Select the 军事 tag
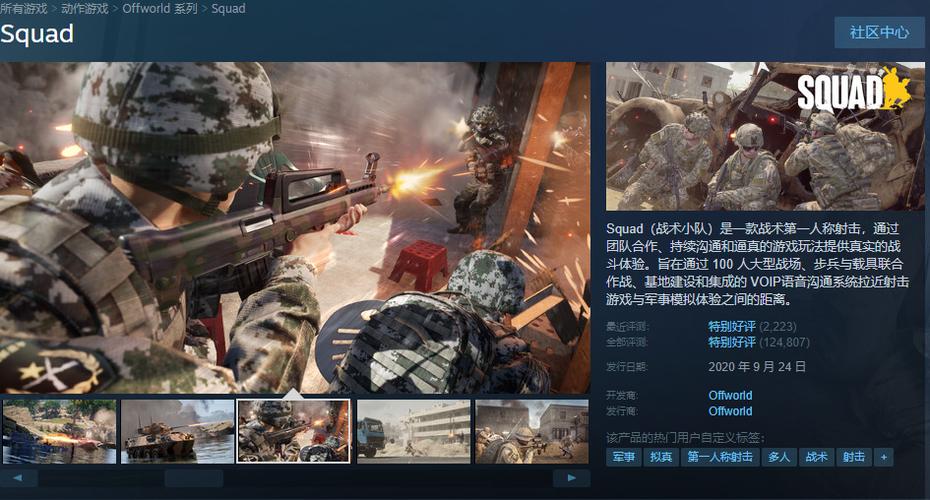 click(623, 457)
